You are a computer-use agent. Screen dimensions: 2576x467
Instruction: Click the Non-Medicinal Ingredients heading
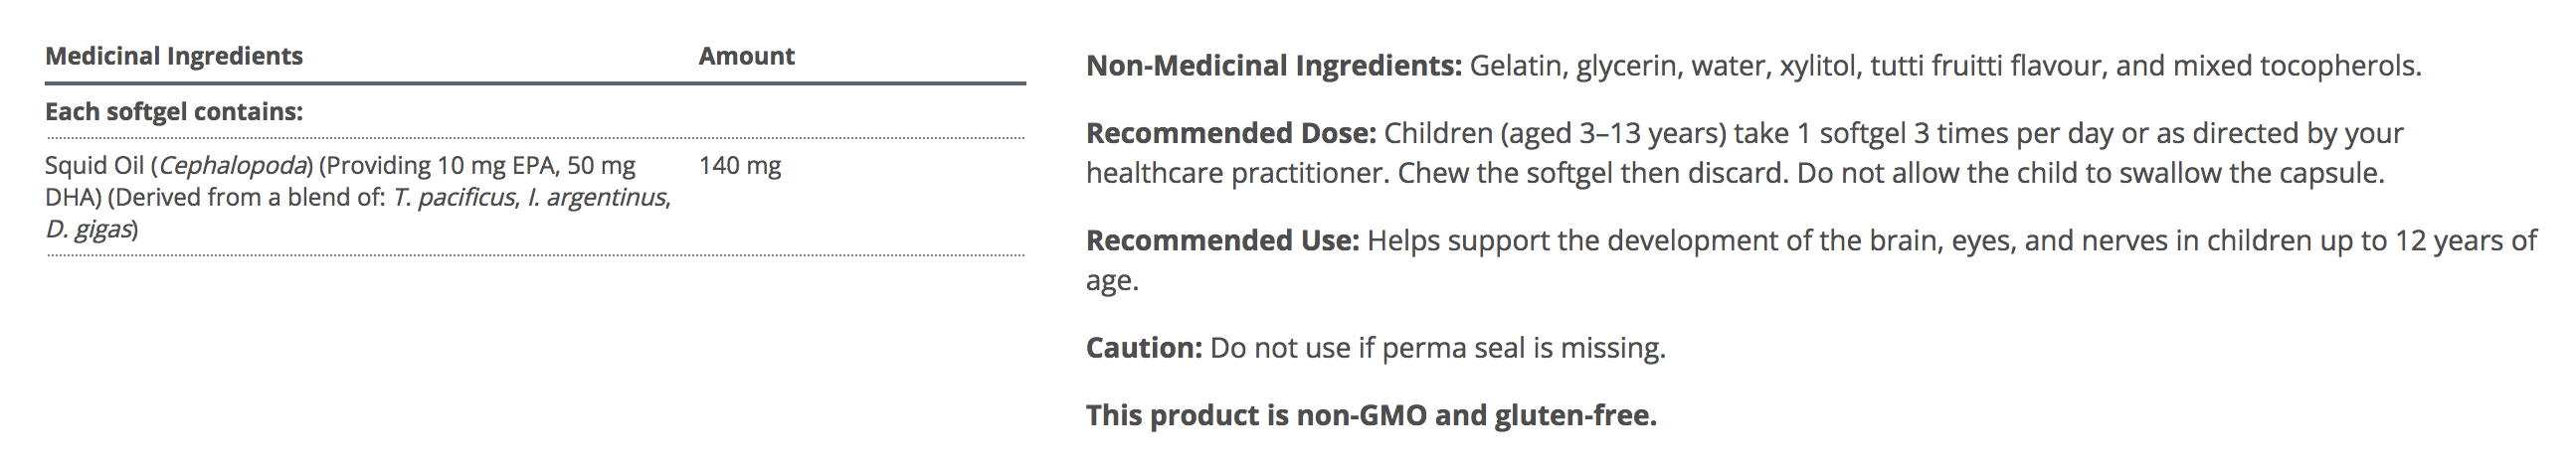tap(1273, 66)
